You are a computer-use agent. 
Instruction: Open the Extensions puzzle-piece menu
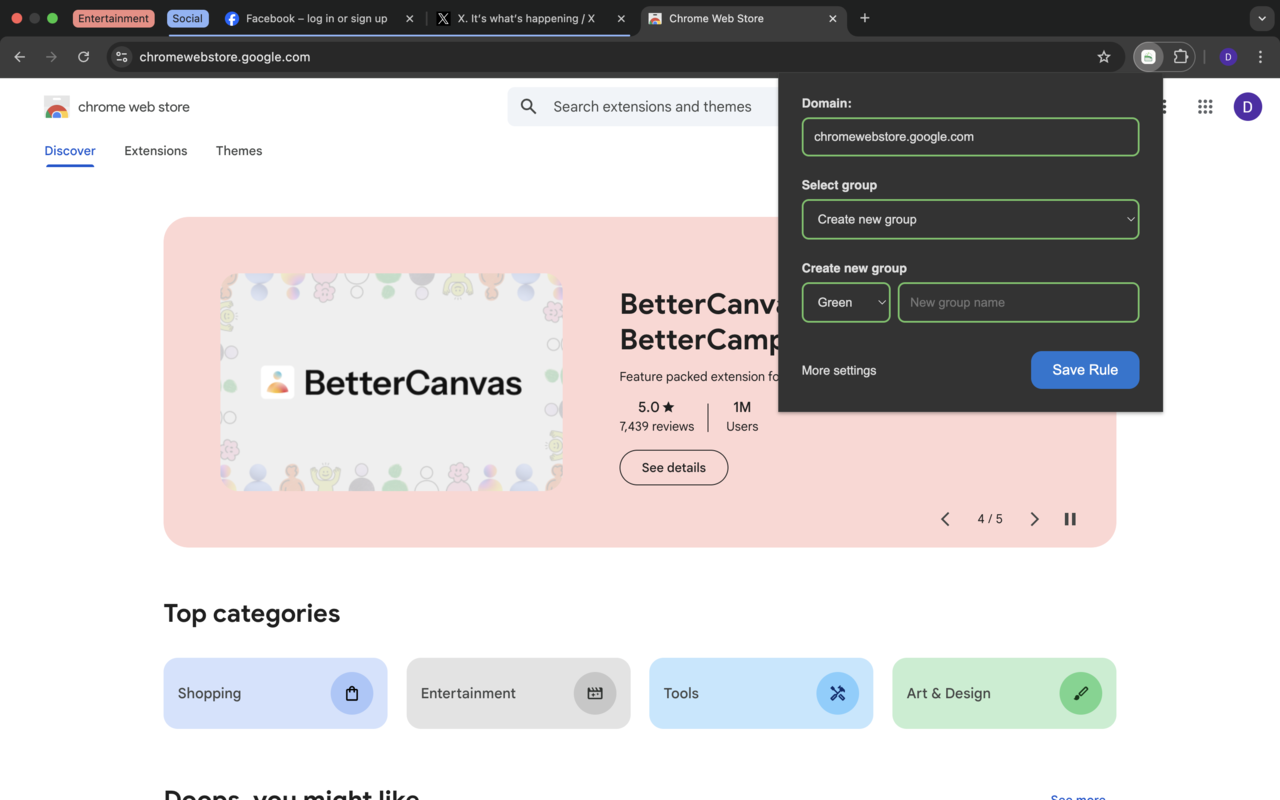1181,57
